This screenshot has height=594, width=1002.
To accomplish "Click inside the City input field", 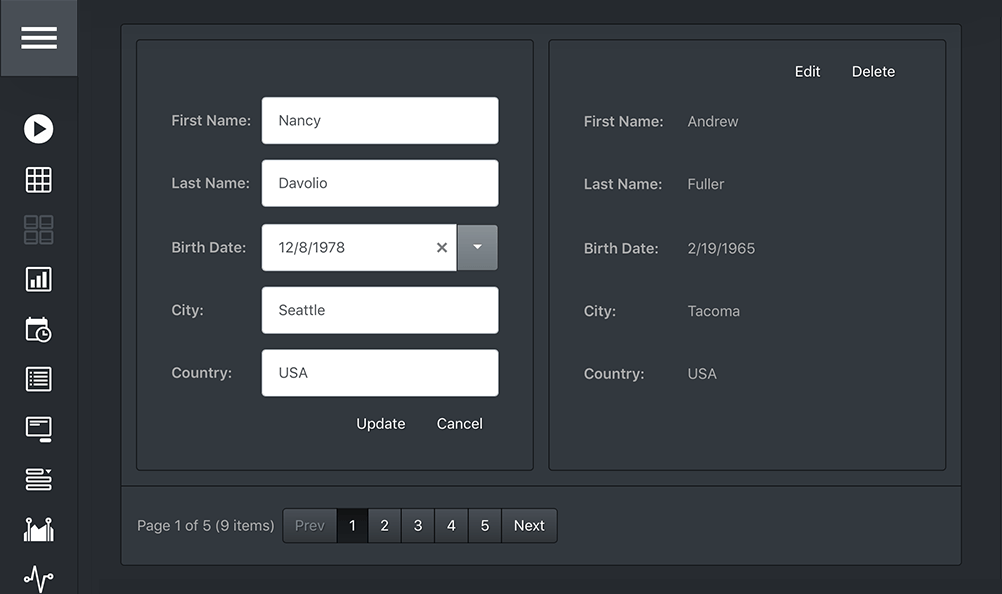I will coord(380,310).
